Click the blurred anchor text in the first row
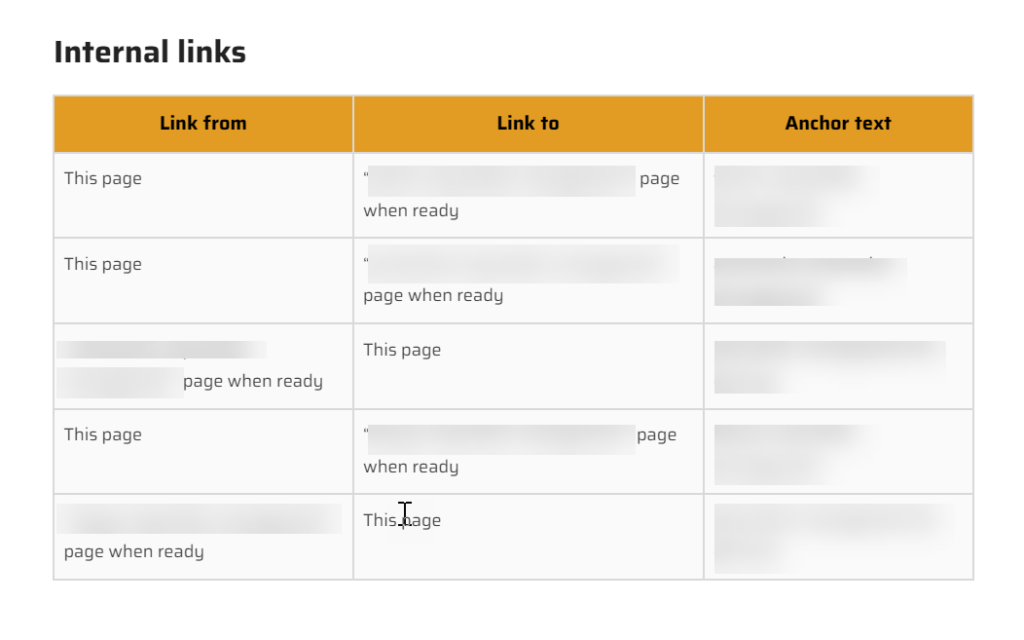 796,196
